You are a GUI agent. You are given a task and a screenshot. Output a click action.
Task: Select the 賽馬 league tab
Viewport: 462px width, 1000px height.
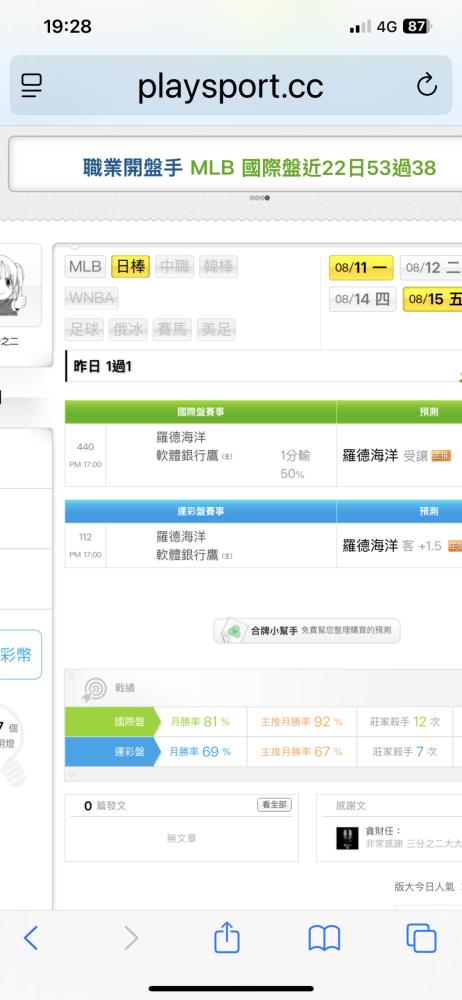pos(172,330)
